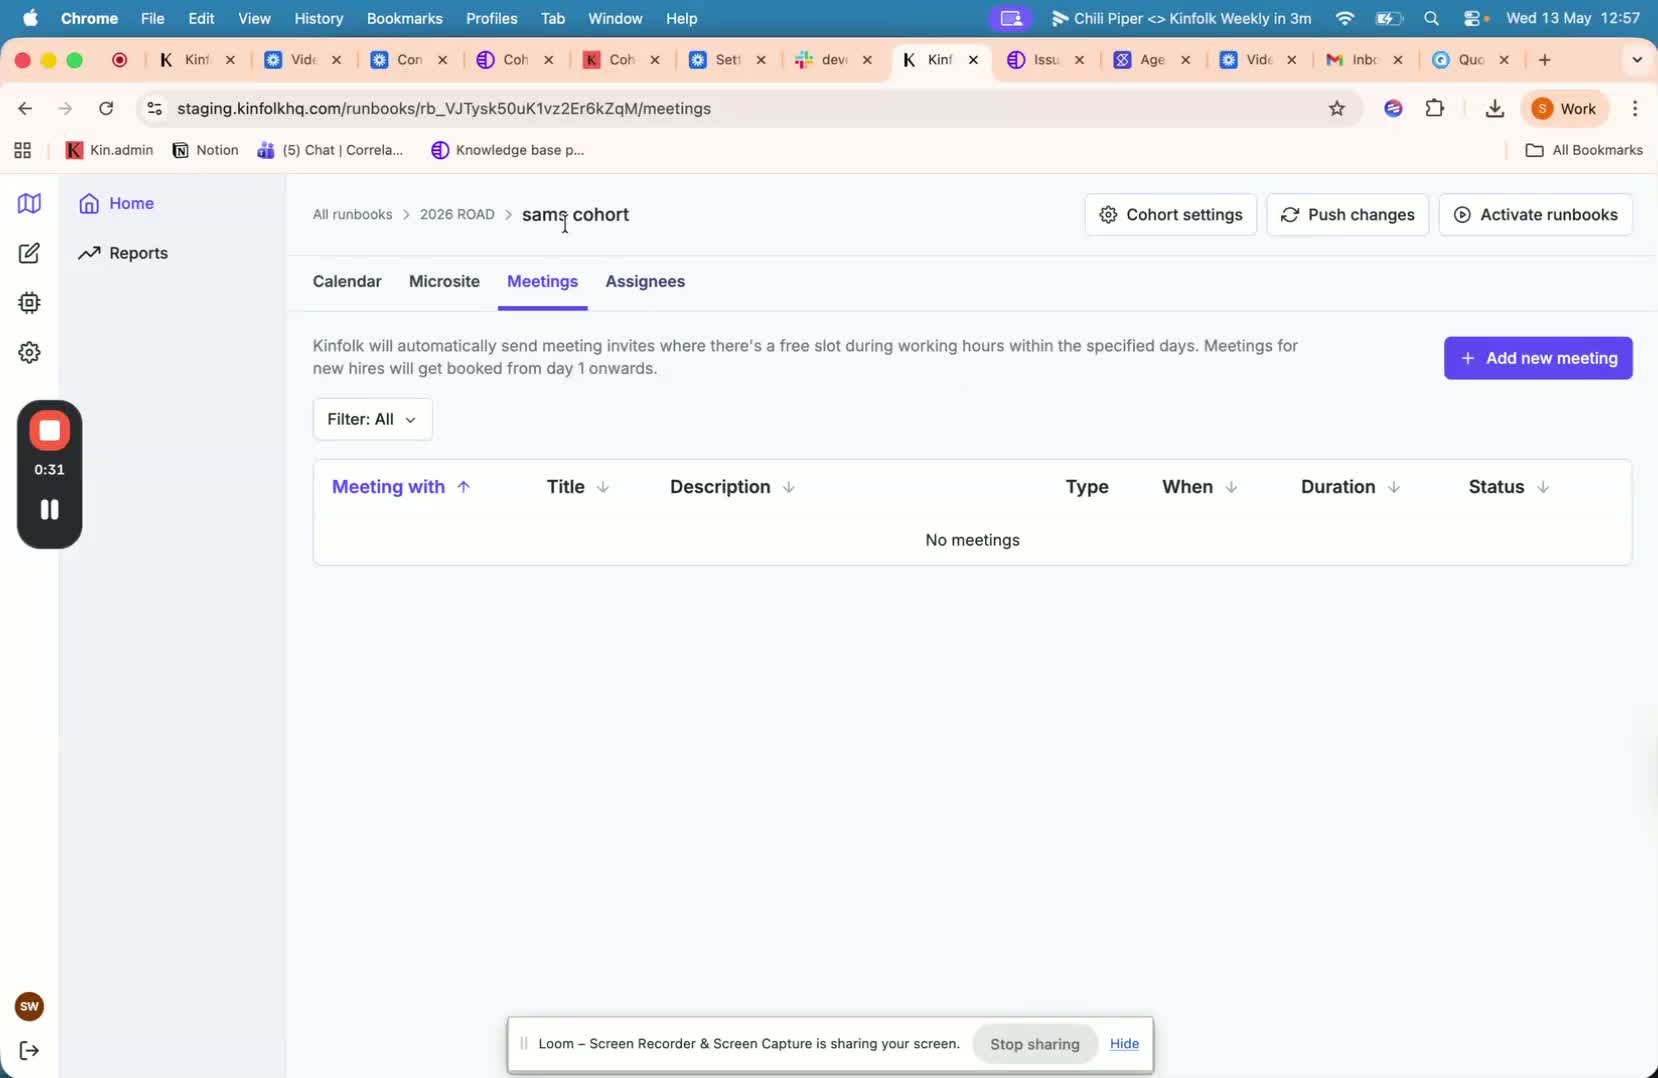Image resolution: width=1658 pixels, height=1078 pixels.
Task: Open the Chrome apps grid in bookmarks bar
Action: (x=22, y=150)
